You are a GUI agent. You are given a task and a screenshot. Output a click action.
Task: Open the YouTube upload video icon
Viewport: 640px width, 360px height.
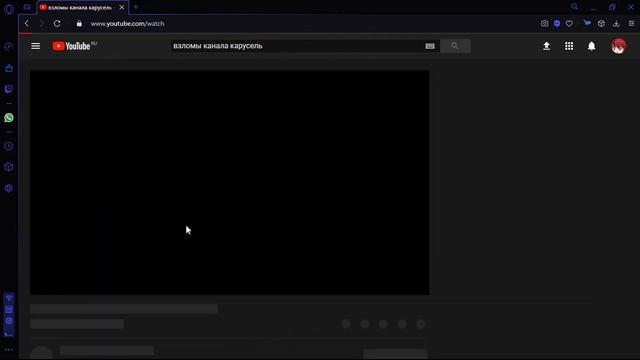coord(547,46)
